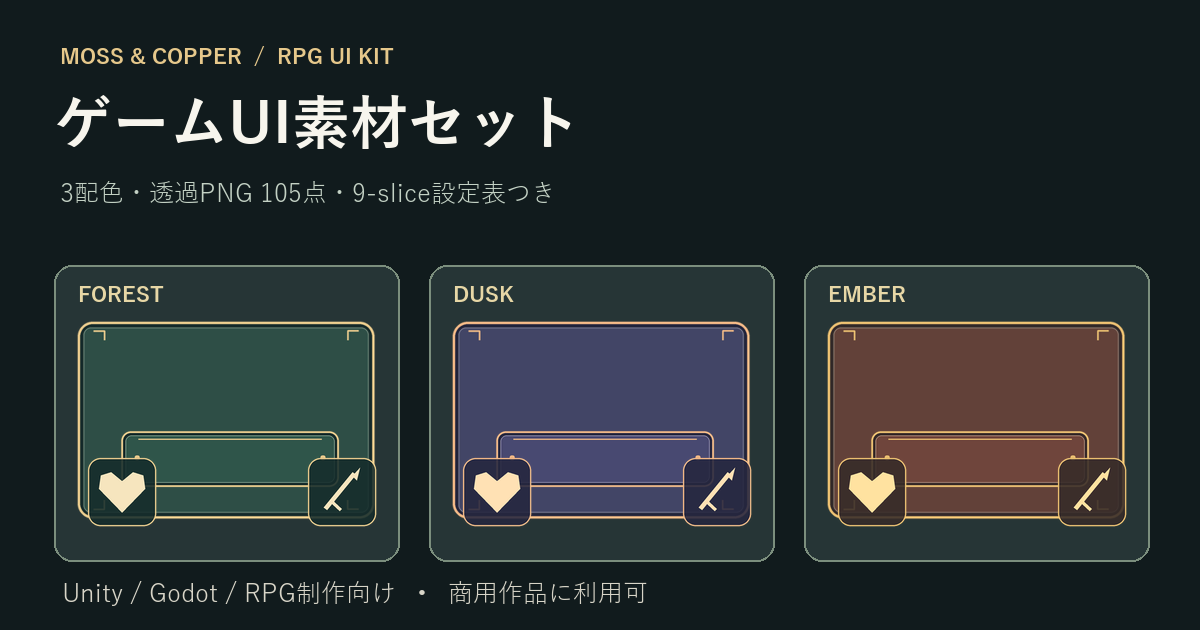Click the ゲームUI素材セット title

click(x=316, y=122)
